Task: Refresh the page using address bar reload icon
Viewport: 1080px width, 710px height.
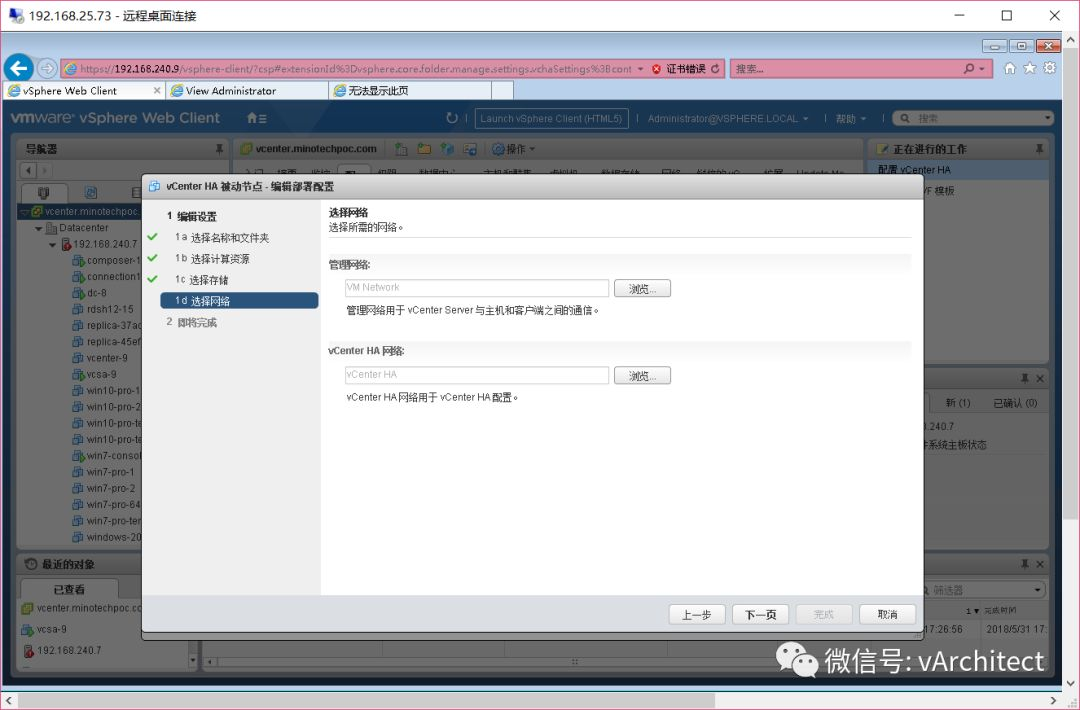Action: 715,69
